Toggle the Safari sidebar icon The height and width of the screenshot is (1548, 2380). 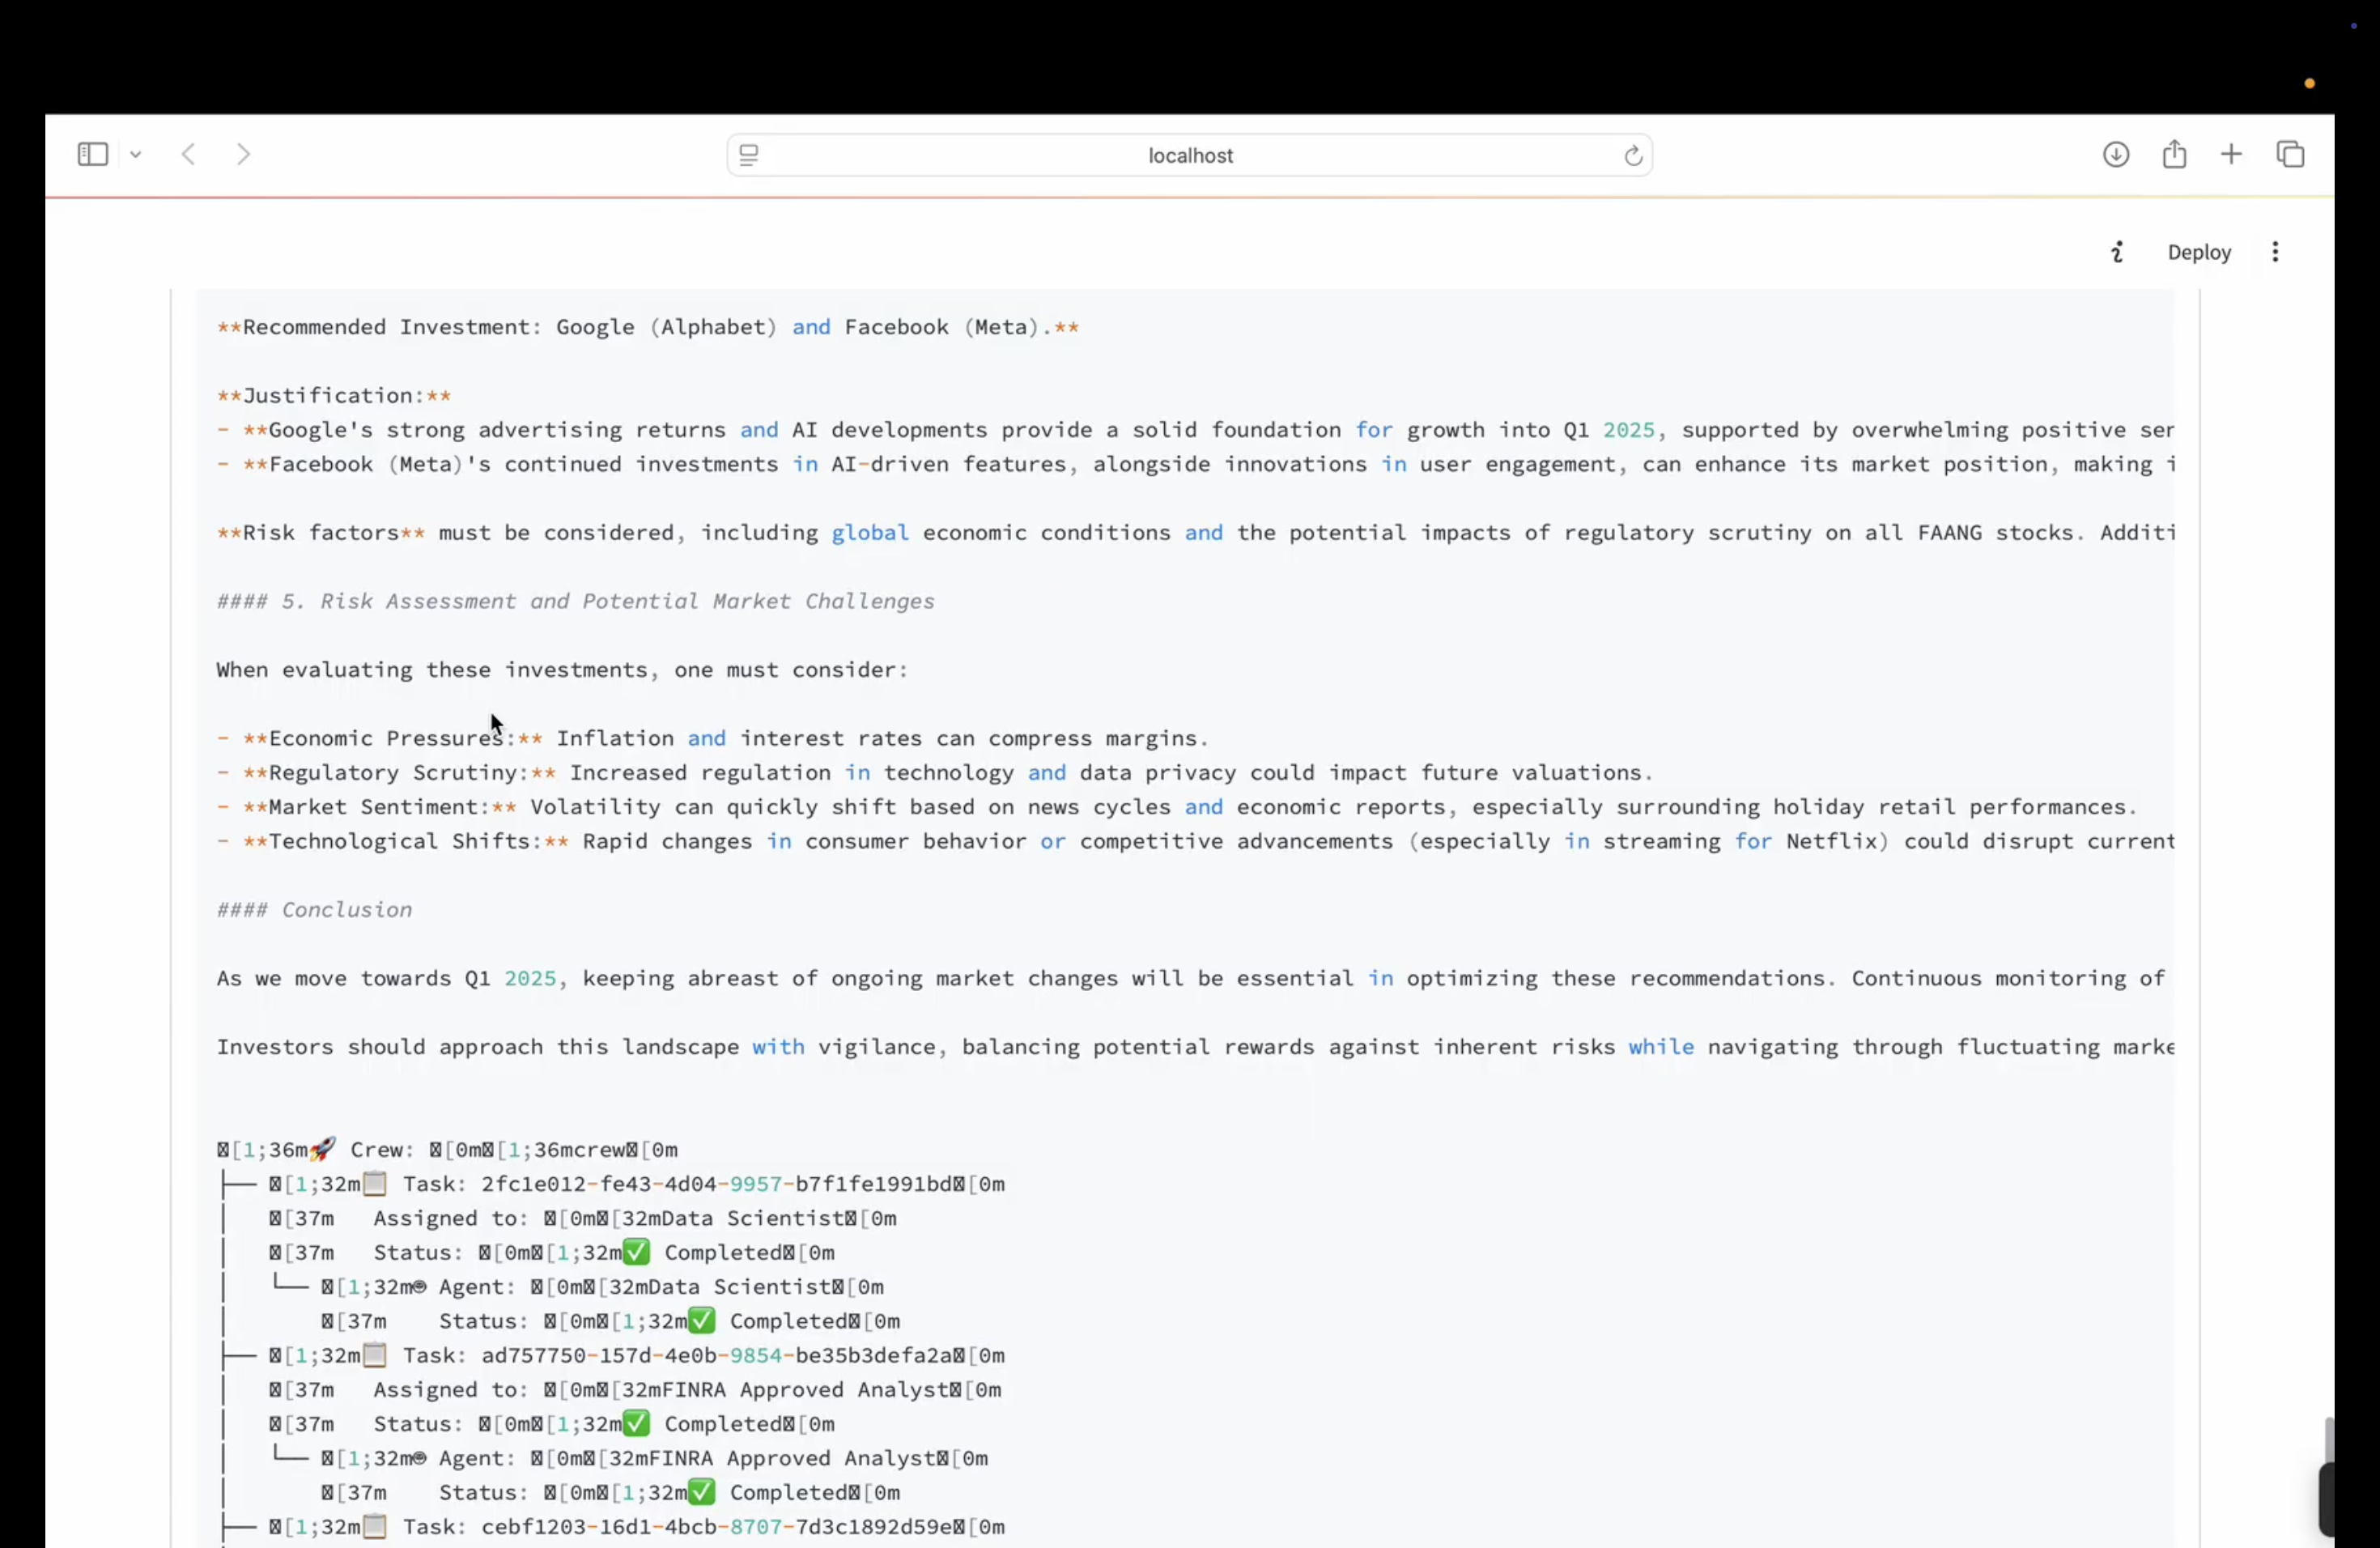click(92, 154)
